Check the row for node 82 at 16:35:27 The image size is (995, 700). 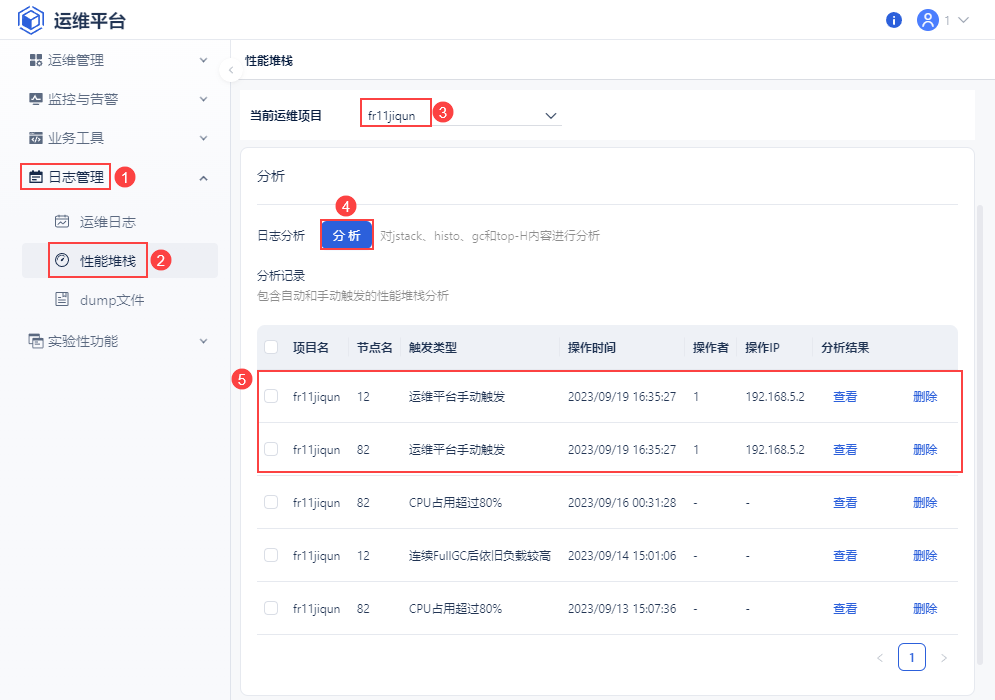(x=271, y=449)
